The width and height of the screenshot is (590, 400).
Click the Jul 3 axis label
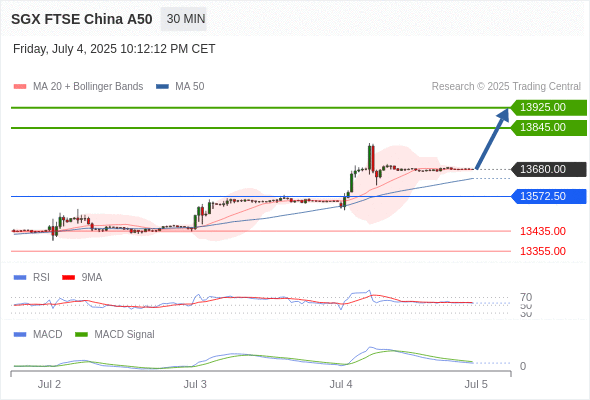click(x=195, y=384)
